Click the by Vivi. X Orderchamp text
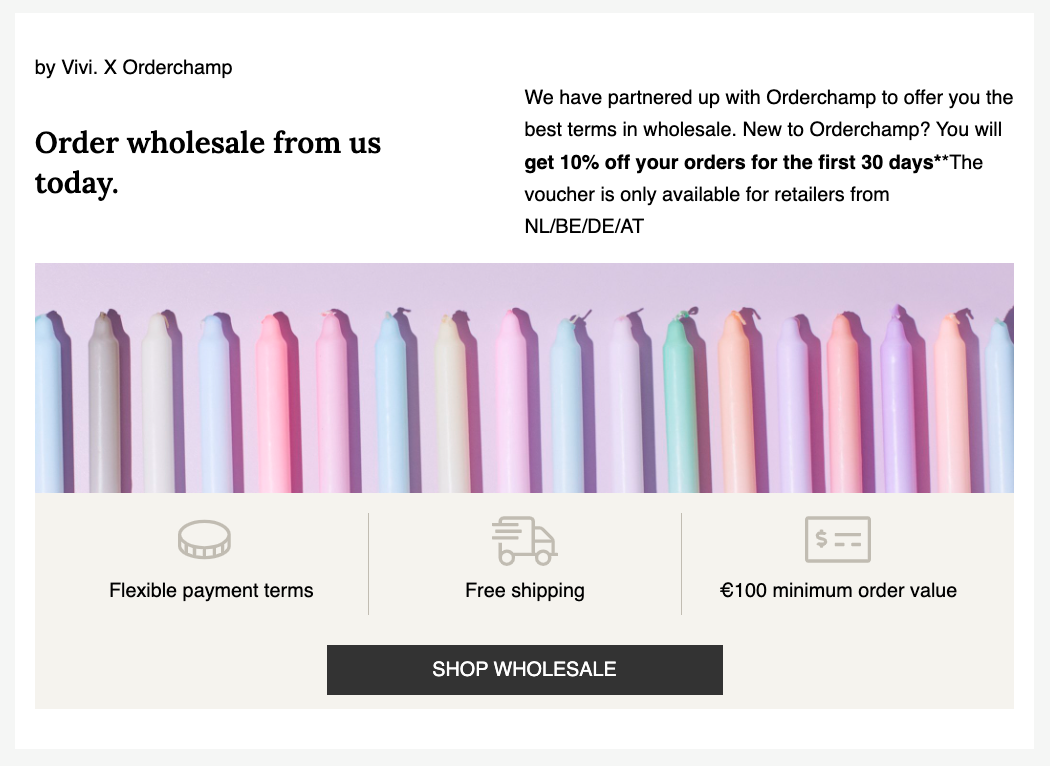Screen dimensions: 1050x766 pos(133,68)
